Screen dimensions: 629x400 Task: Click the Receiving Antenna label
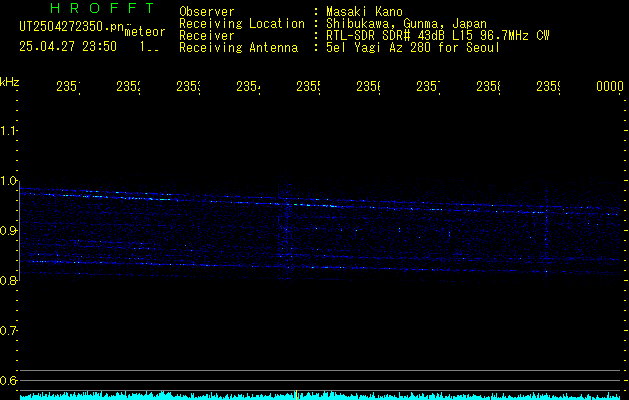(x=239, y=48)
